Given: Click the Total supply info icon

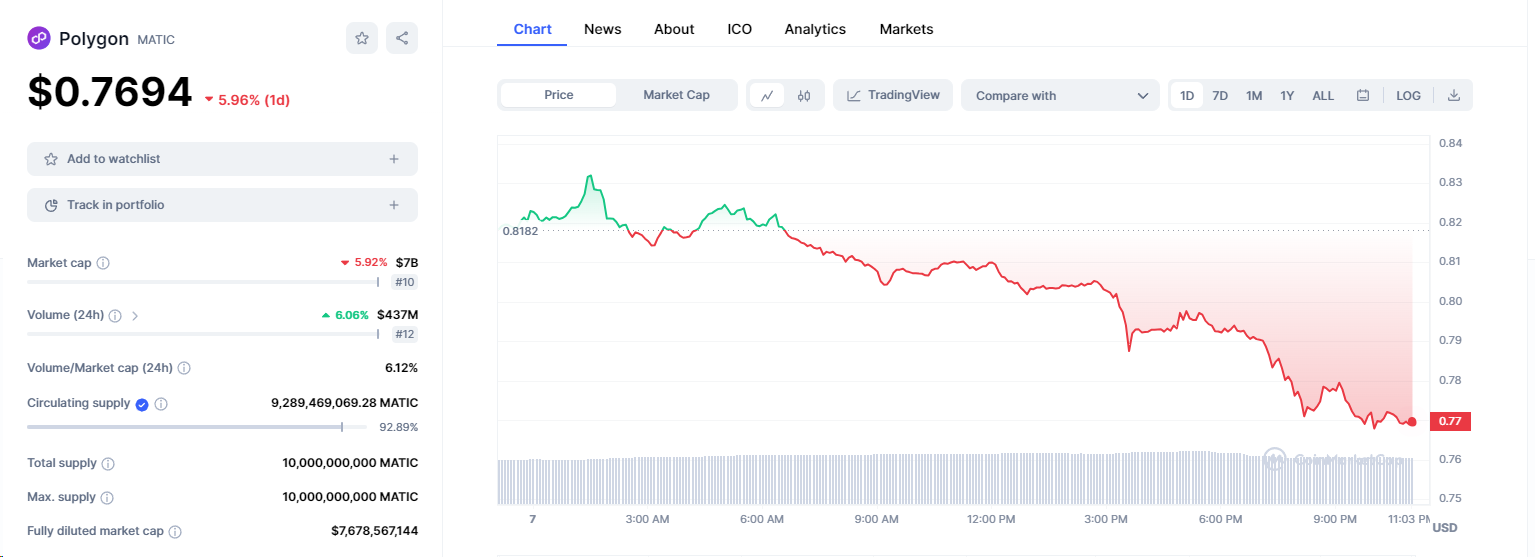Looking at the screenshot, I should click(108, 464).
